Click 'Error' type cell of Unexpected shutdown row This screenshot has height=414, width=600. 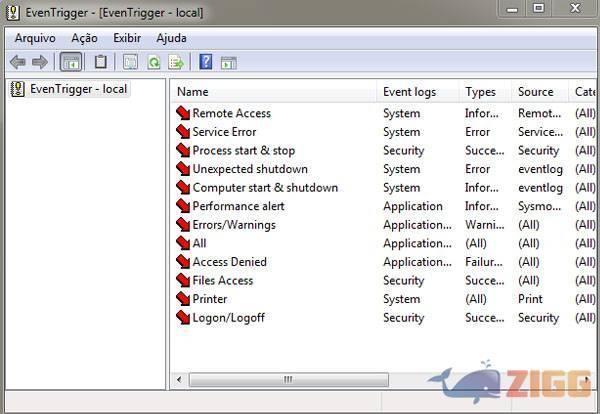[478, 169]
